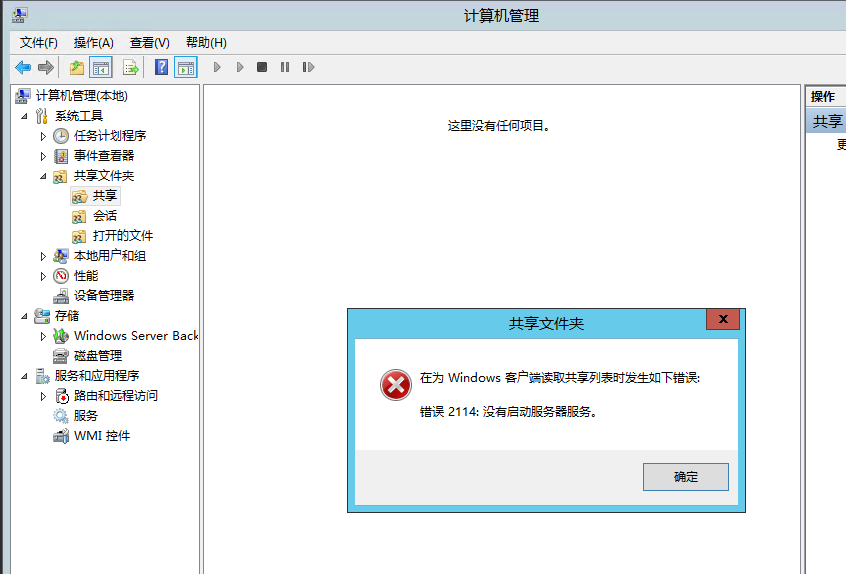Open the 操作(A) menu
Image resolution: width=846 pixels, height=574 pixels.
coord(93,42)
